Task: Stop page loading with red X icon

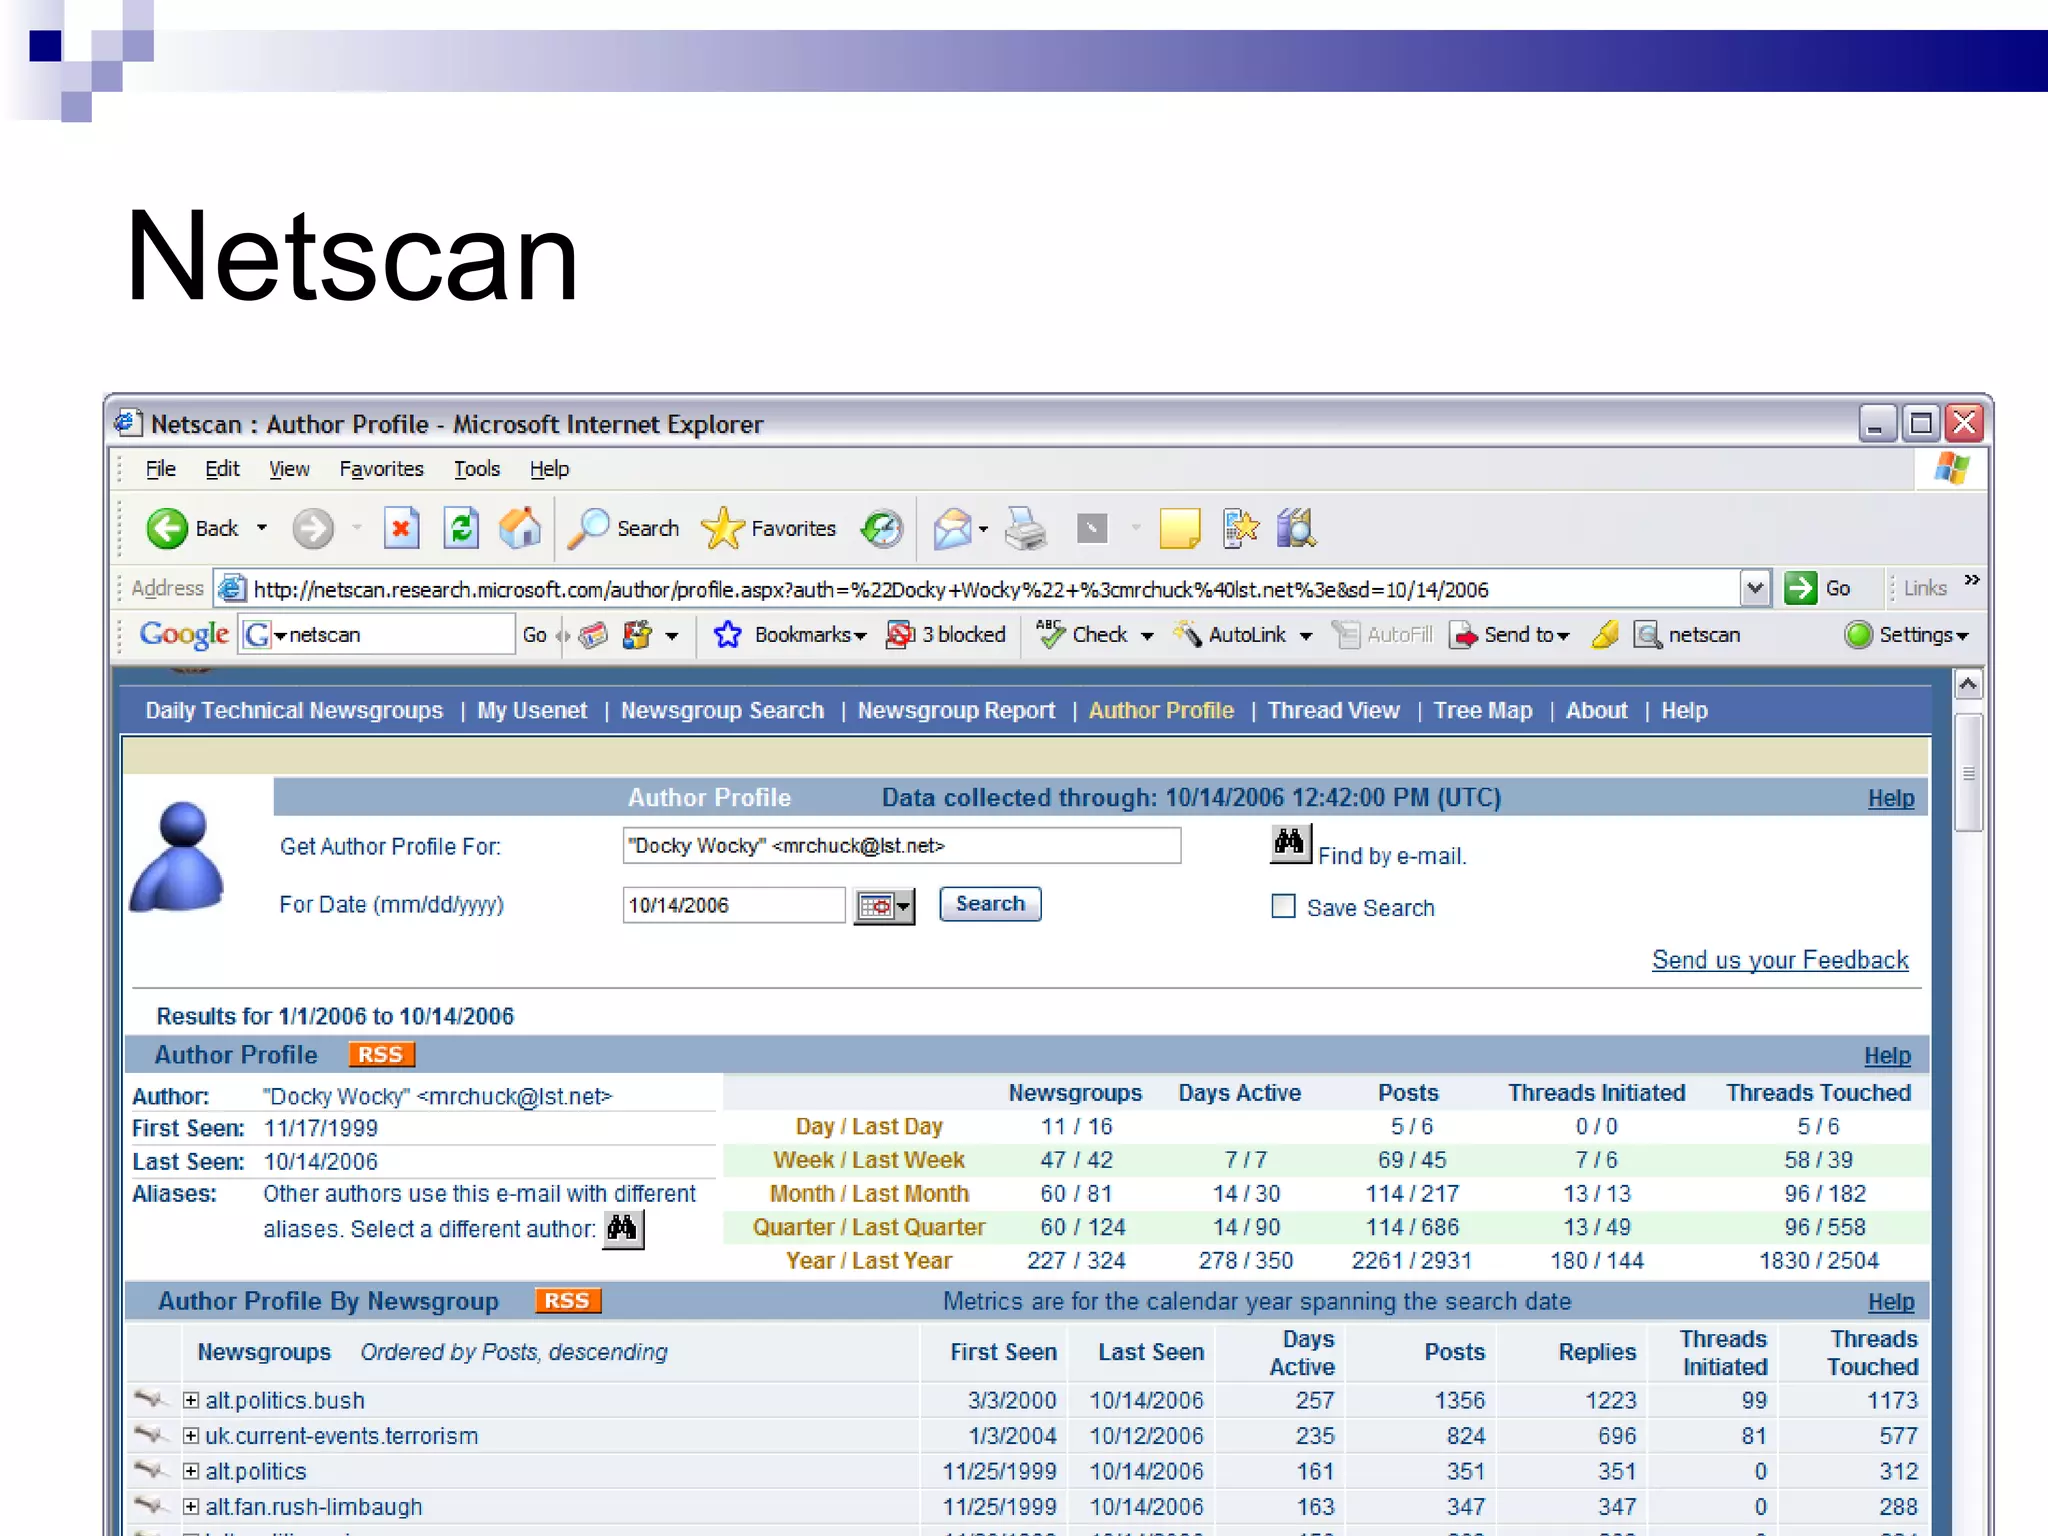Action: 401,528
